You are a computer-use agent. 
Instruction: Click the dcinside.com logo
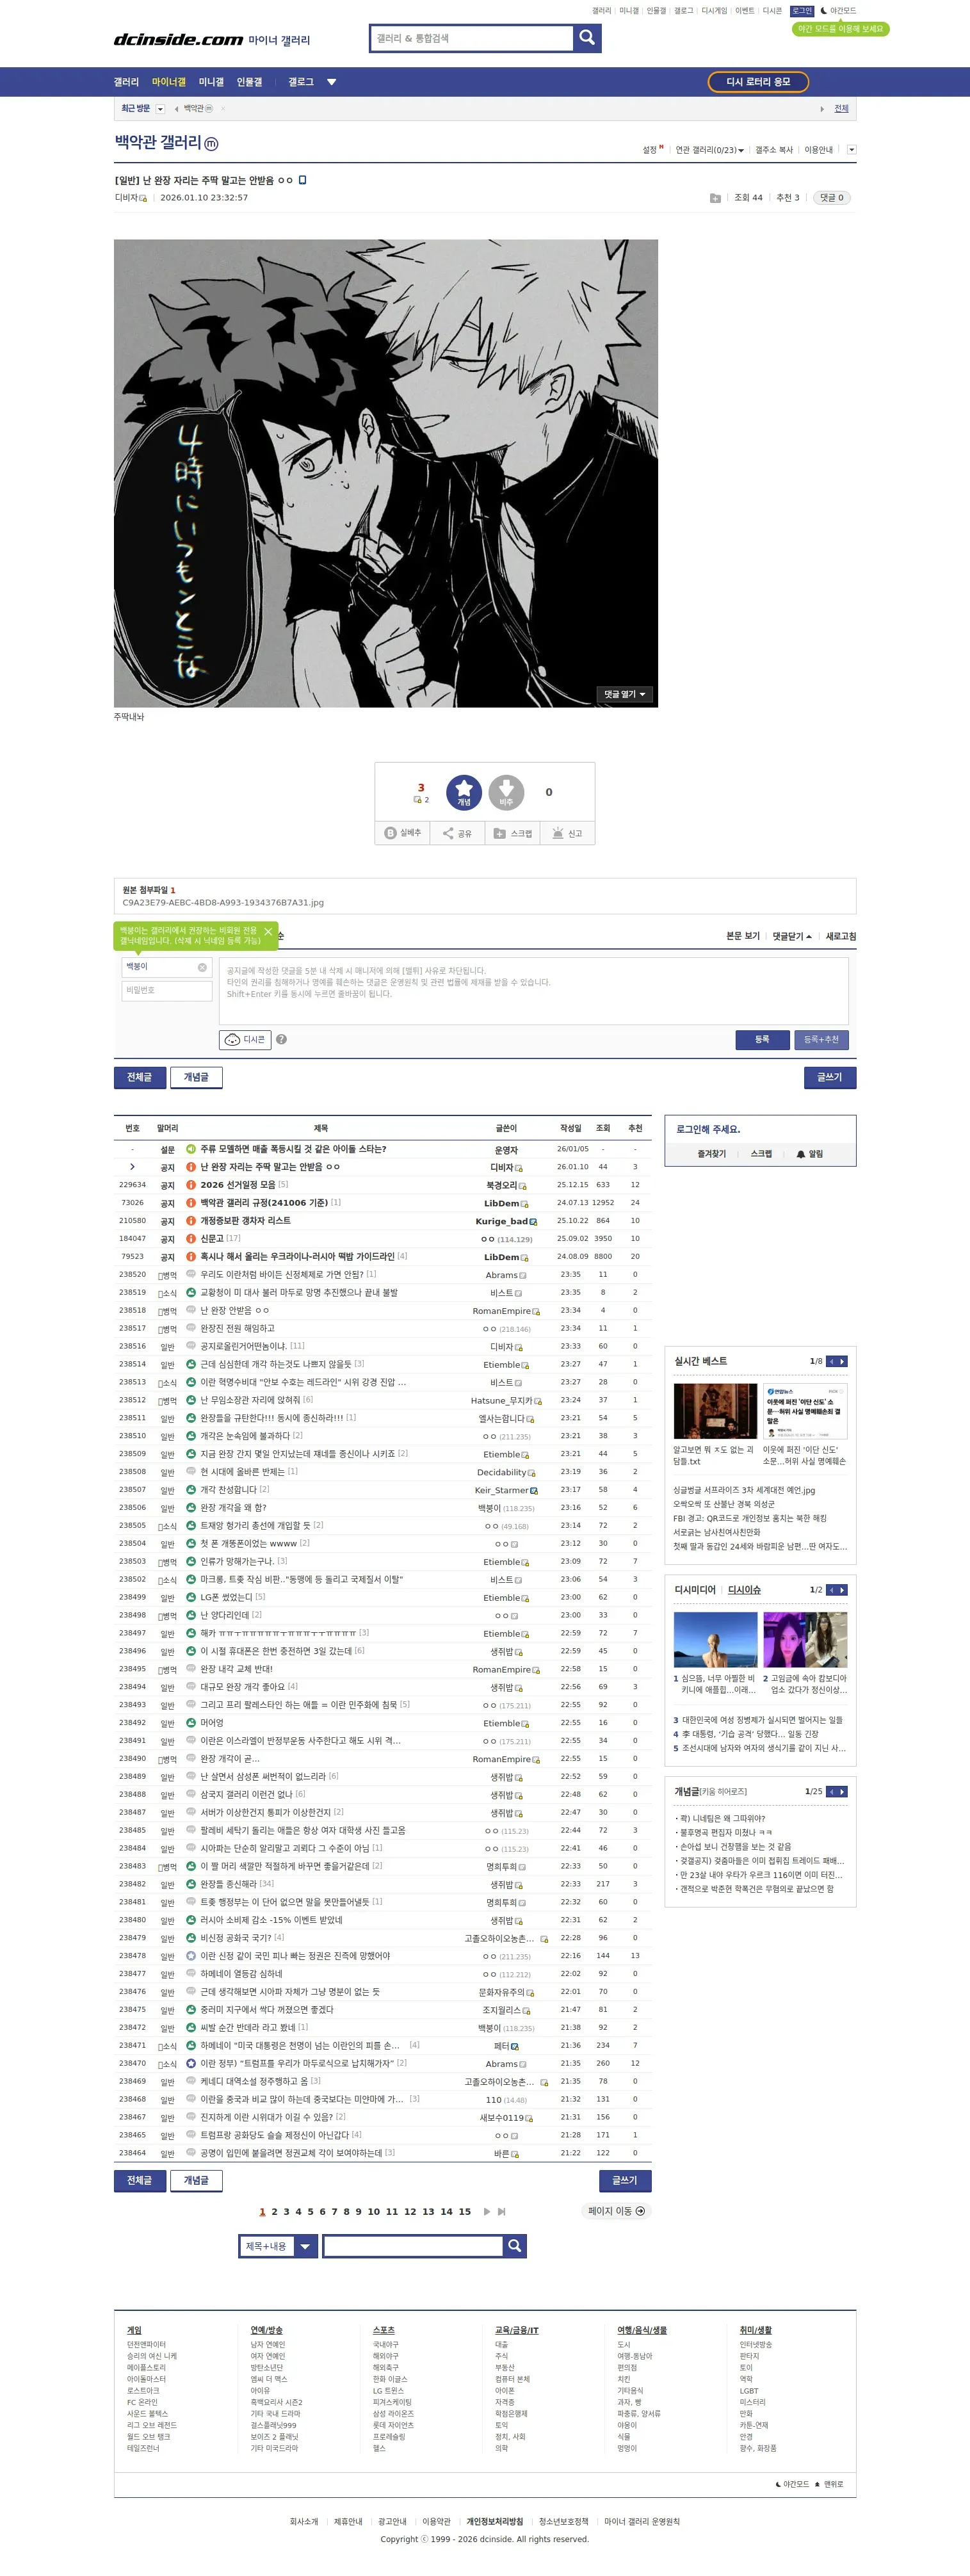click(x=178, y=40)
